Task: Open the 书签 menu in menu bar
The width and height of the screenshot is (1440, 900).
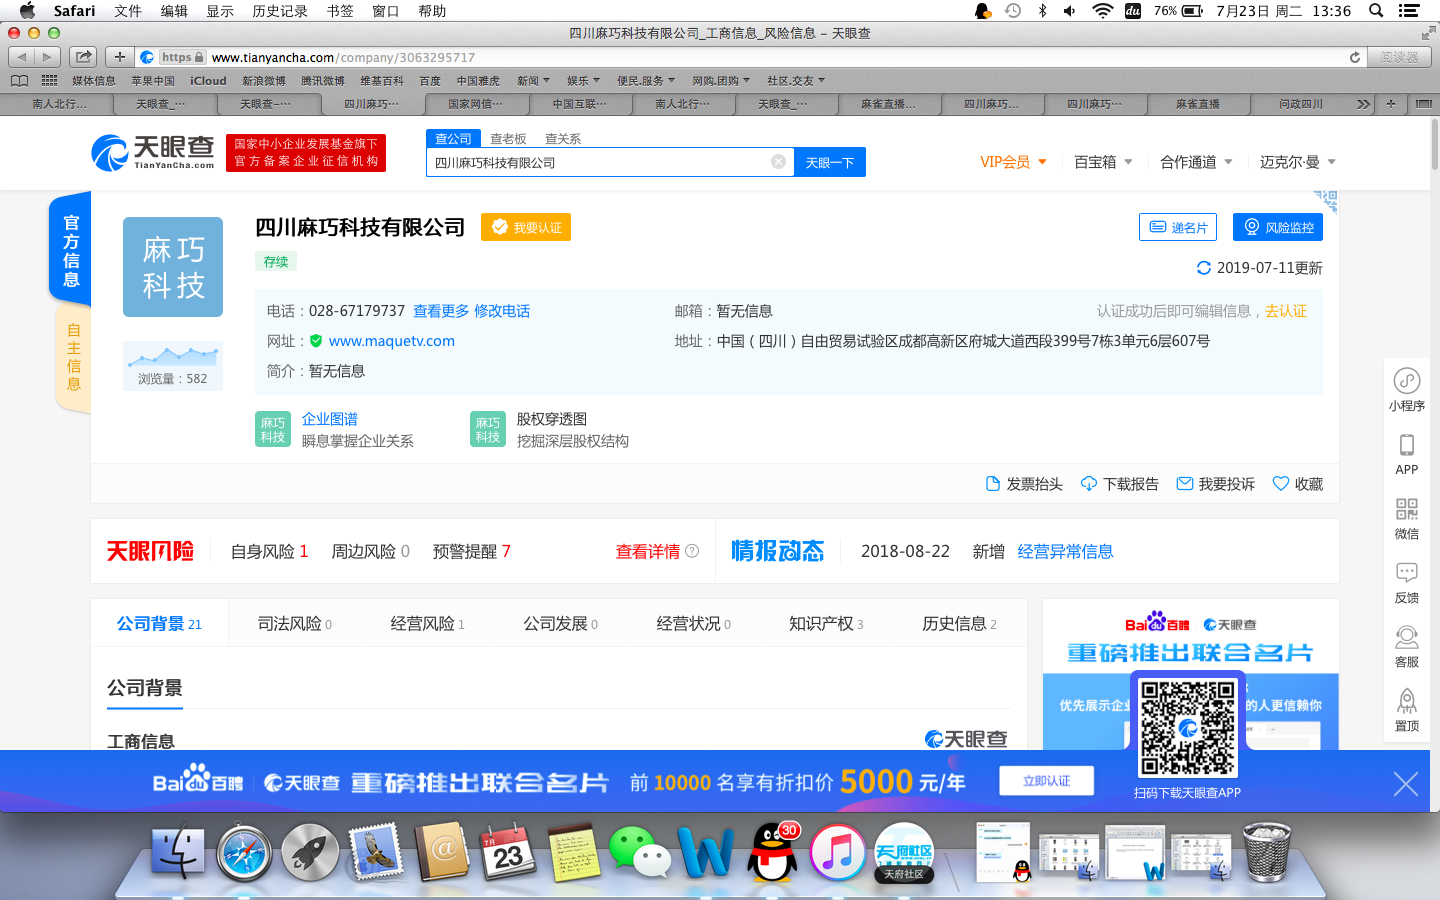Action: (340, 11)
